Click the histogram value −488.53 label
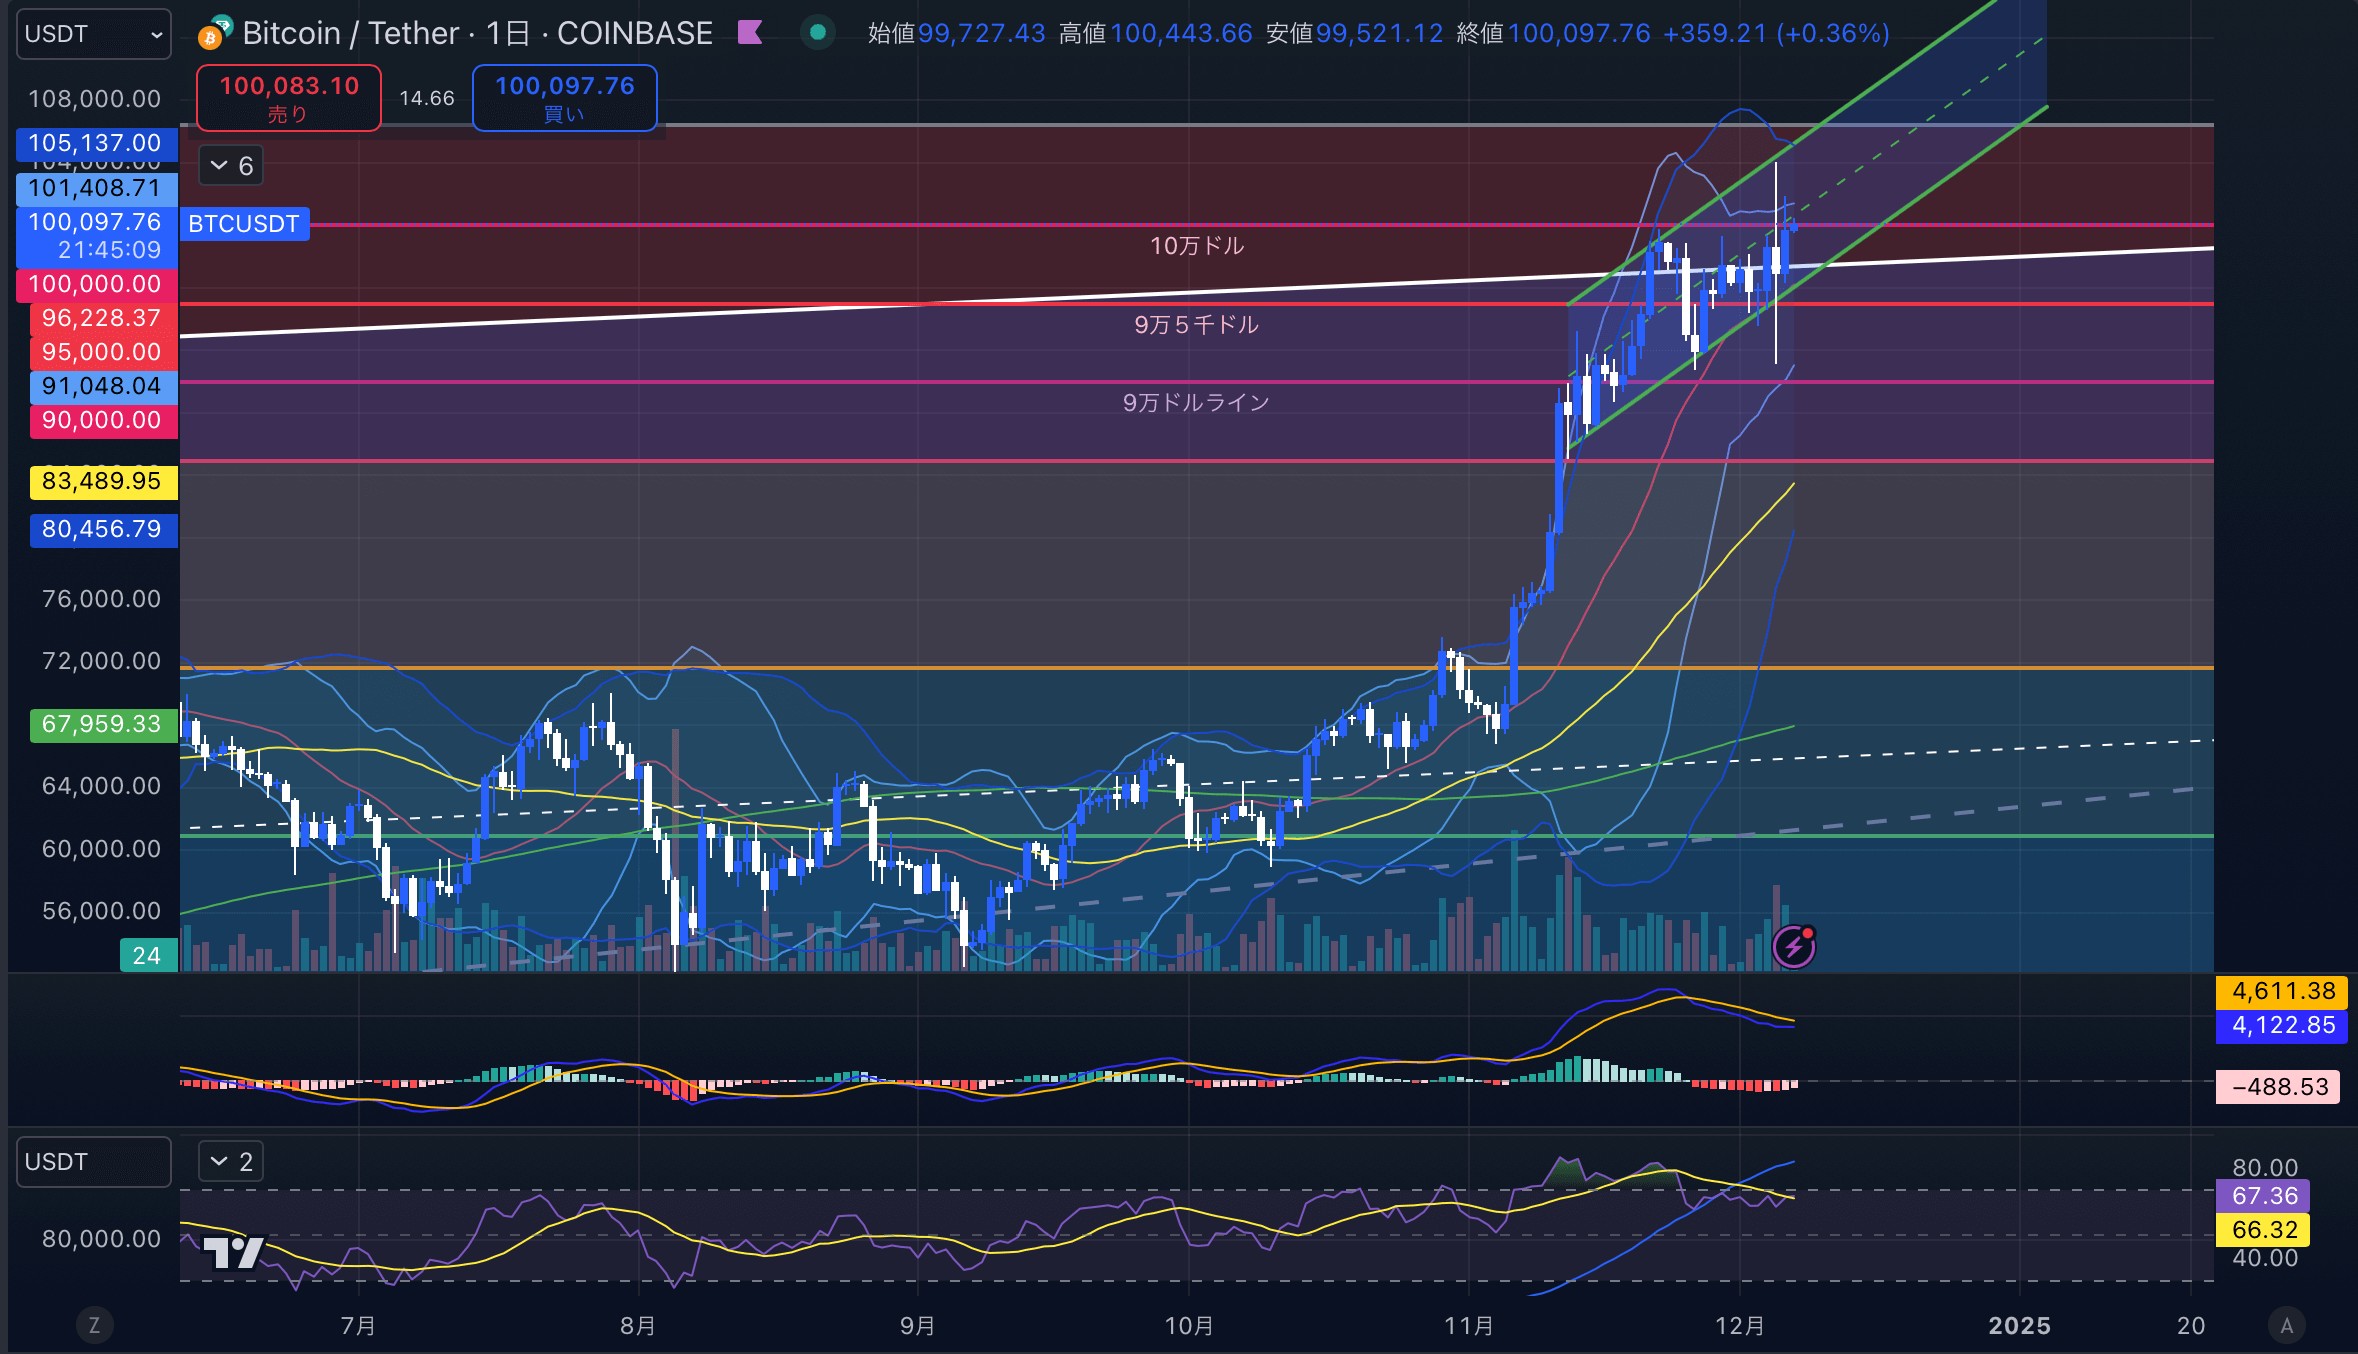 point(2278,1088)
